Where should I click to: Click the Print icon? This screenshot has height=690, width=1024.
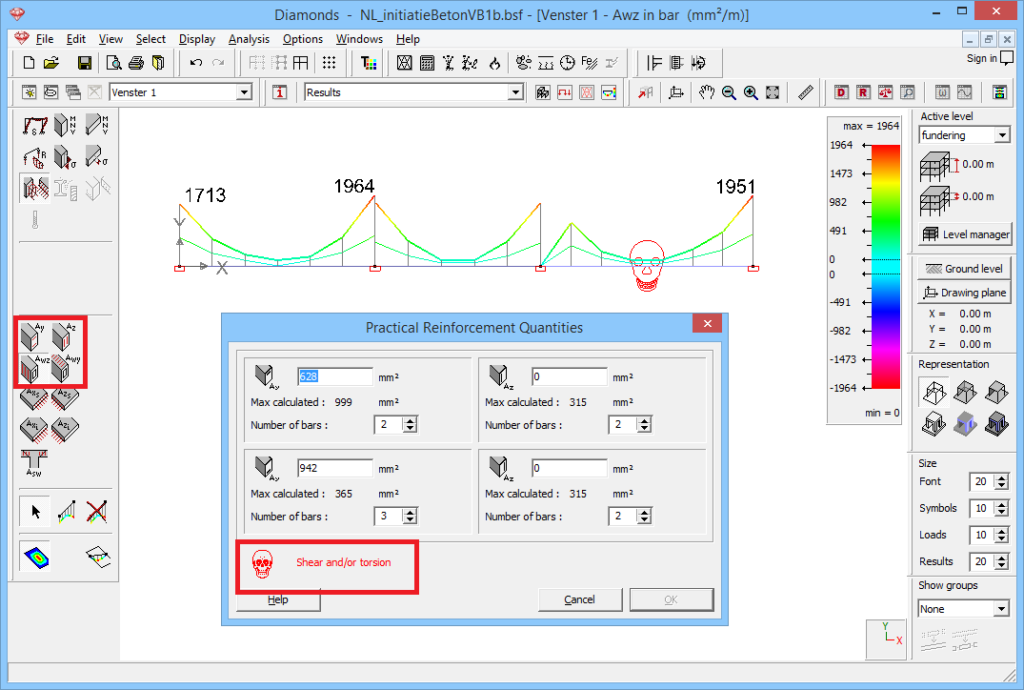pyautogui.click(x=136, y=63)
